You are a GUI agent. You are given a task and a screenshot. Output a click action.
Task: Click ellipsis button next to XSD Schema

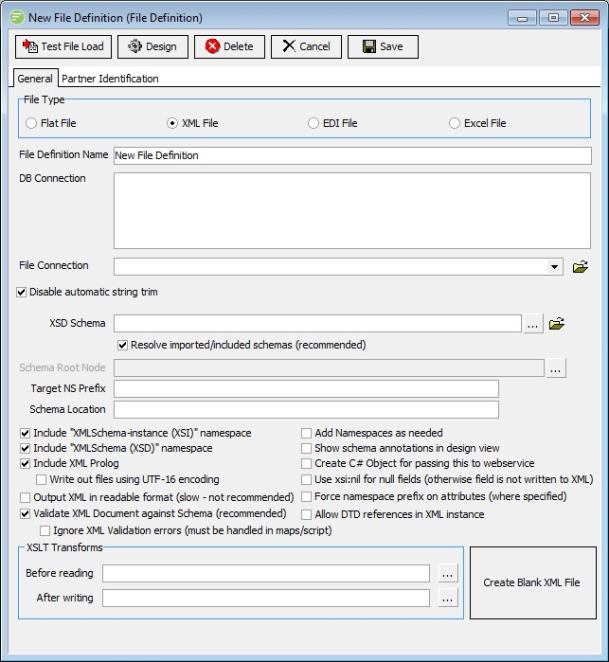pyautogui.click(x=533, y=324)
